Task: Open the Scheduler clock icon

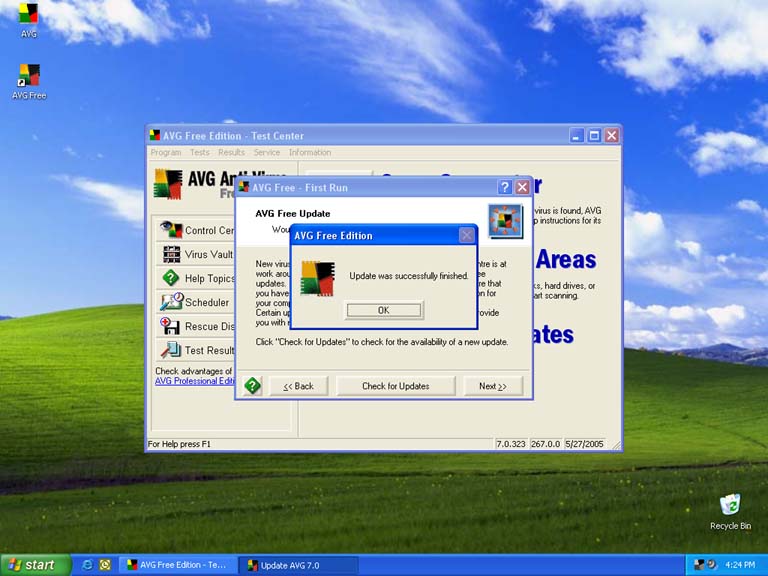Action: click(x=171, y=302)
